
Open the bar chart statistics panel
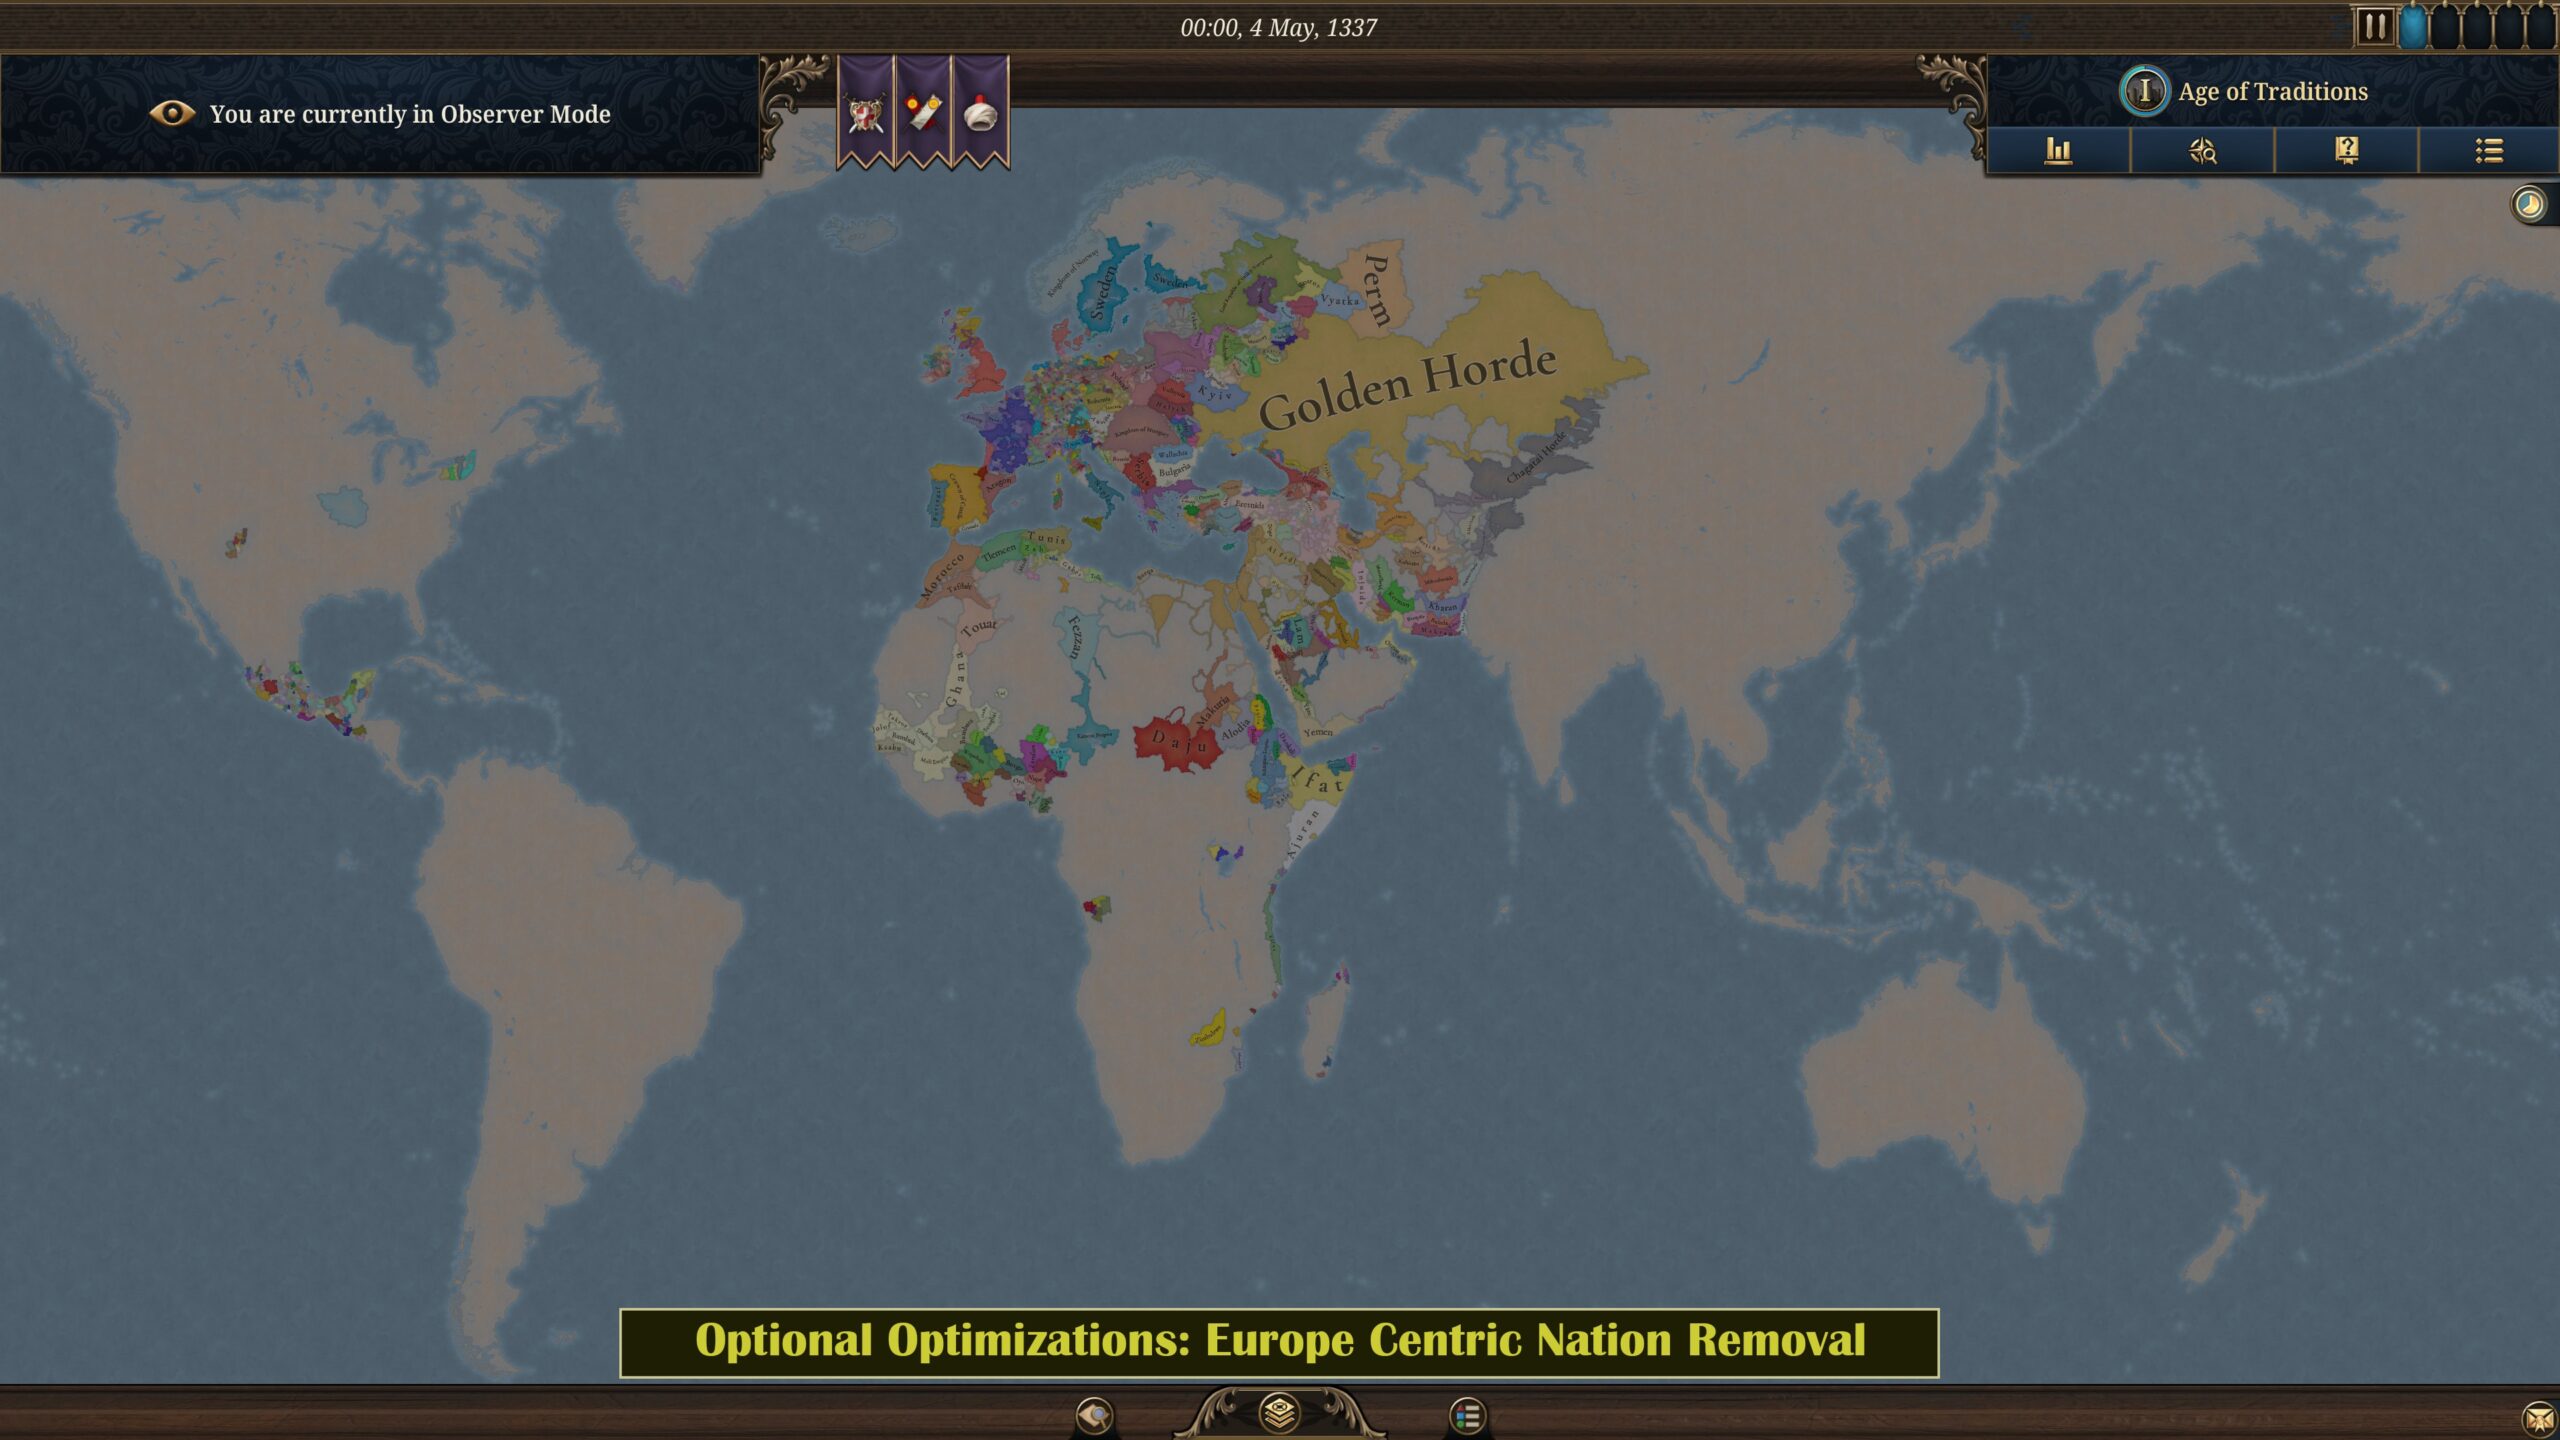tap(2058, 151)
